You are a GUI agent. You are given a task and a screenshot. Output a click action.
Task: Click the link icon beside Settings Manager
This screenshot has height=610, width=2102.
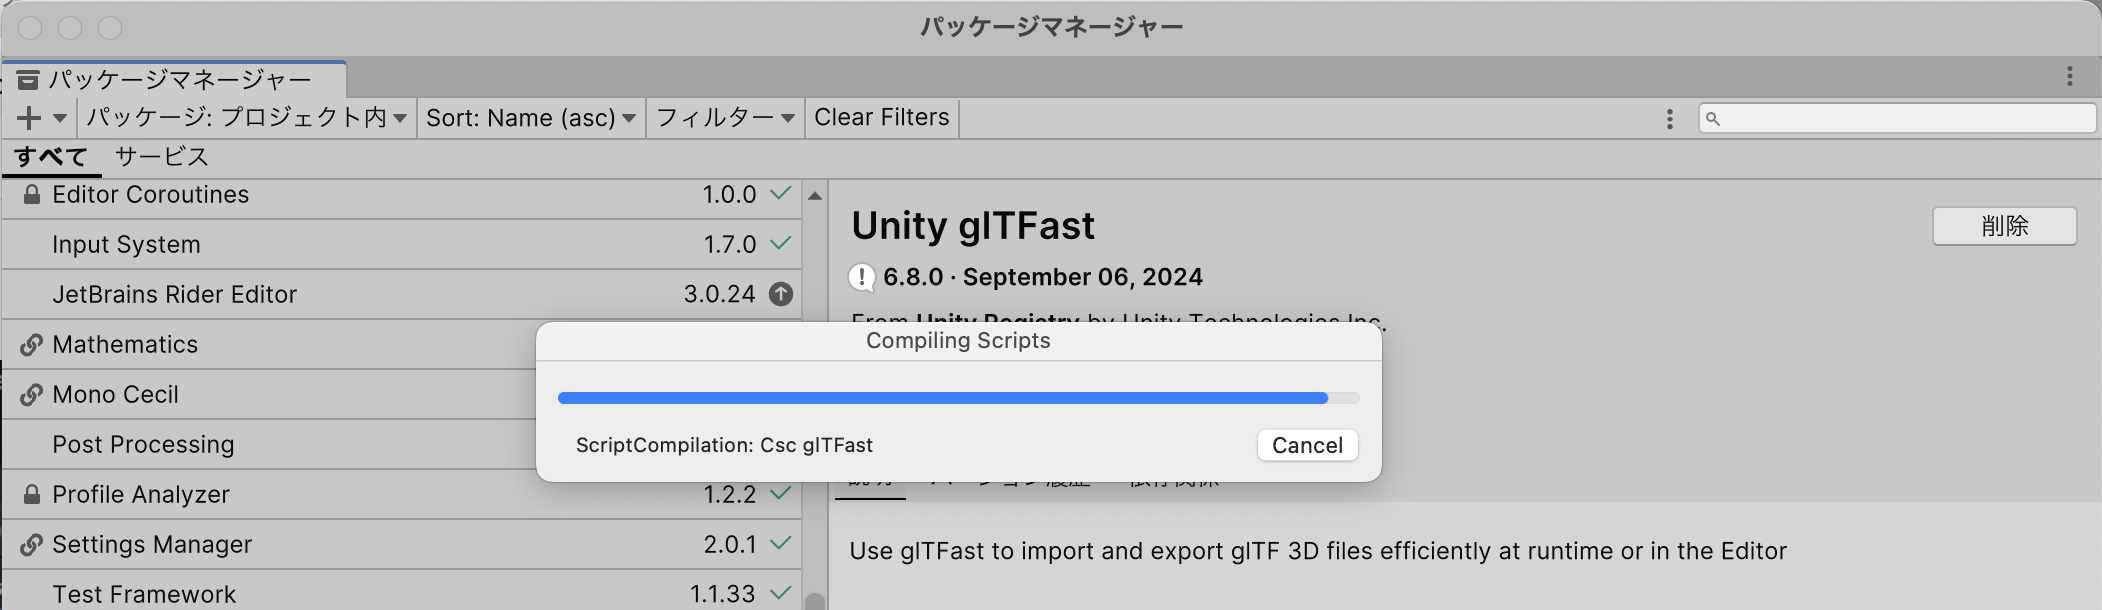pos(31,544)
